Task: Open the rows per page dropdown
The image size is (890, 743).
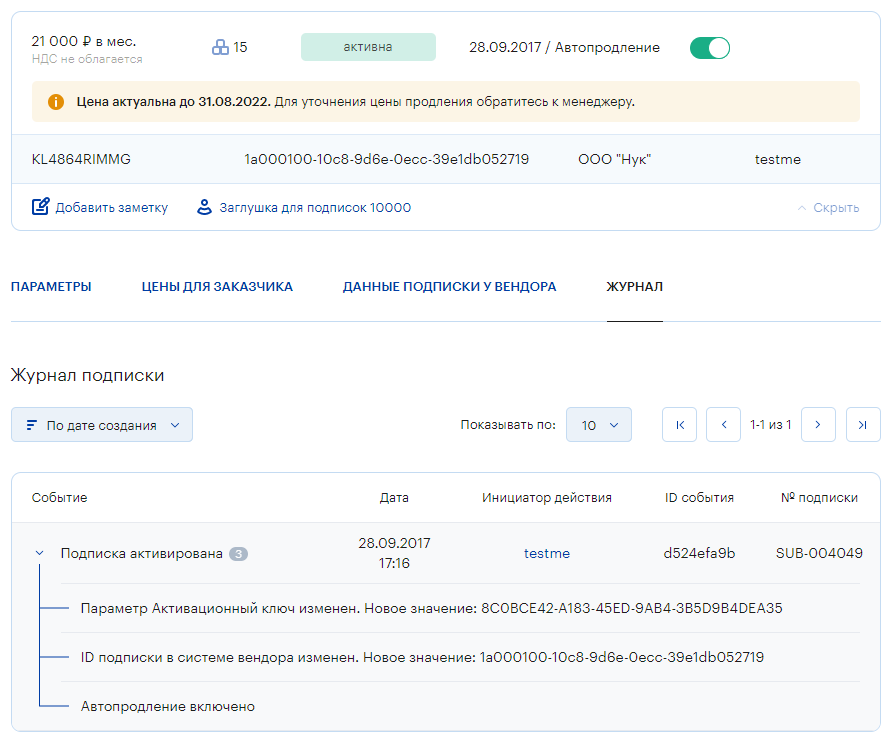Action: tap(598, 425)
